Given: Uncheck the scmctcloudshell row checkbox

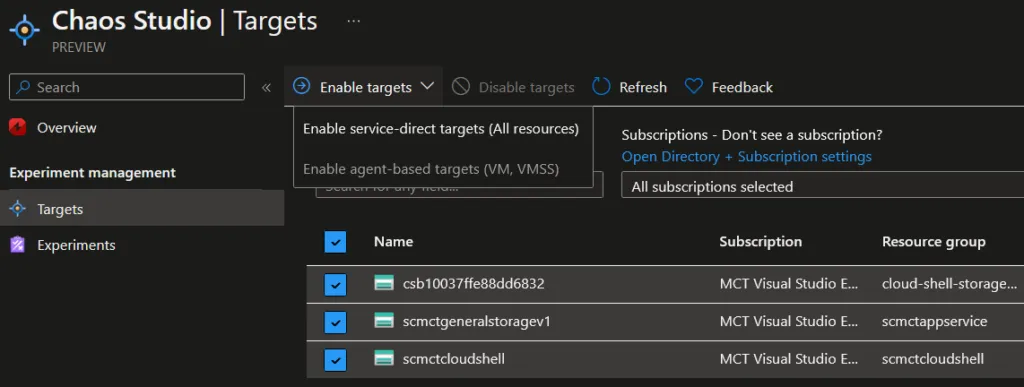Looking at the screenshot, I should tap(335, 360).
